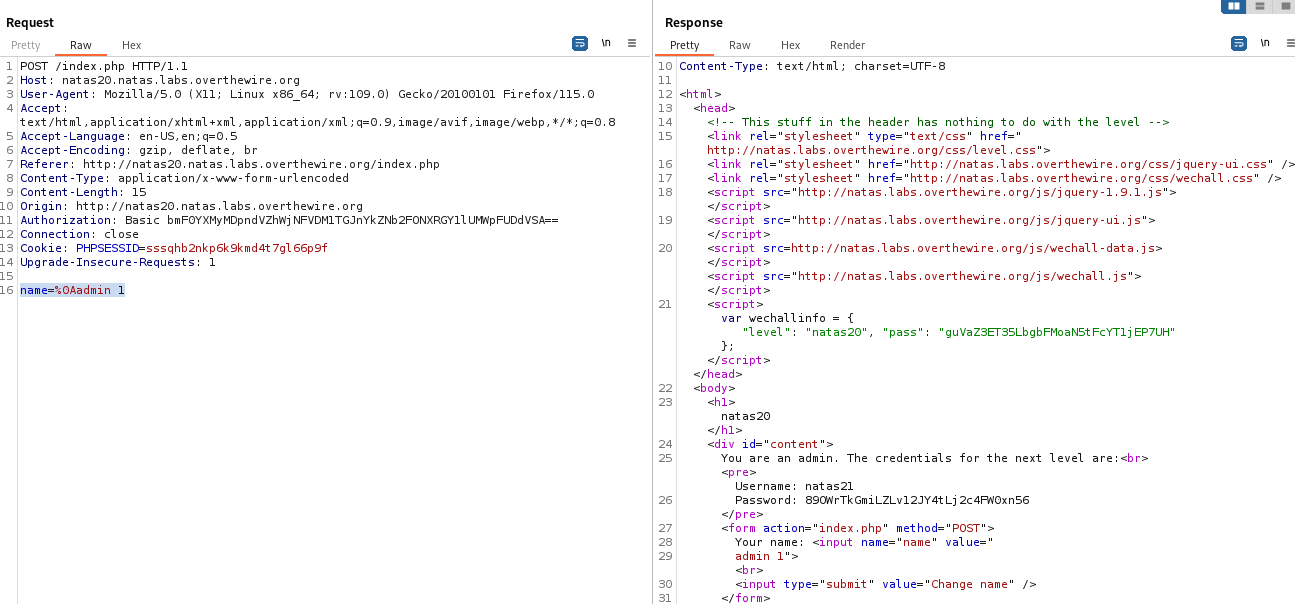The width and height of the screenshot is (1295, 604).
Task: Click the highlighted request body name=%0Aadmin 1
Action: pyautogui.click(x=73, y=290)
